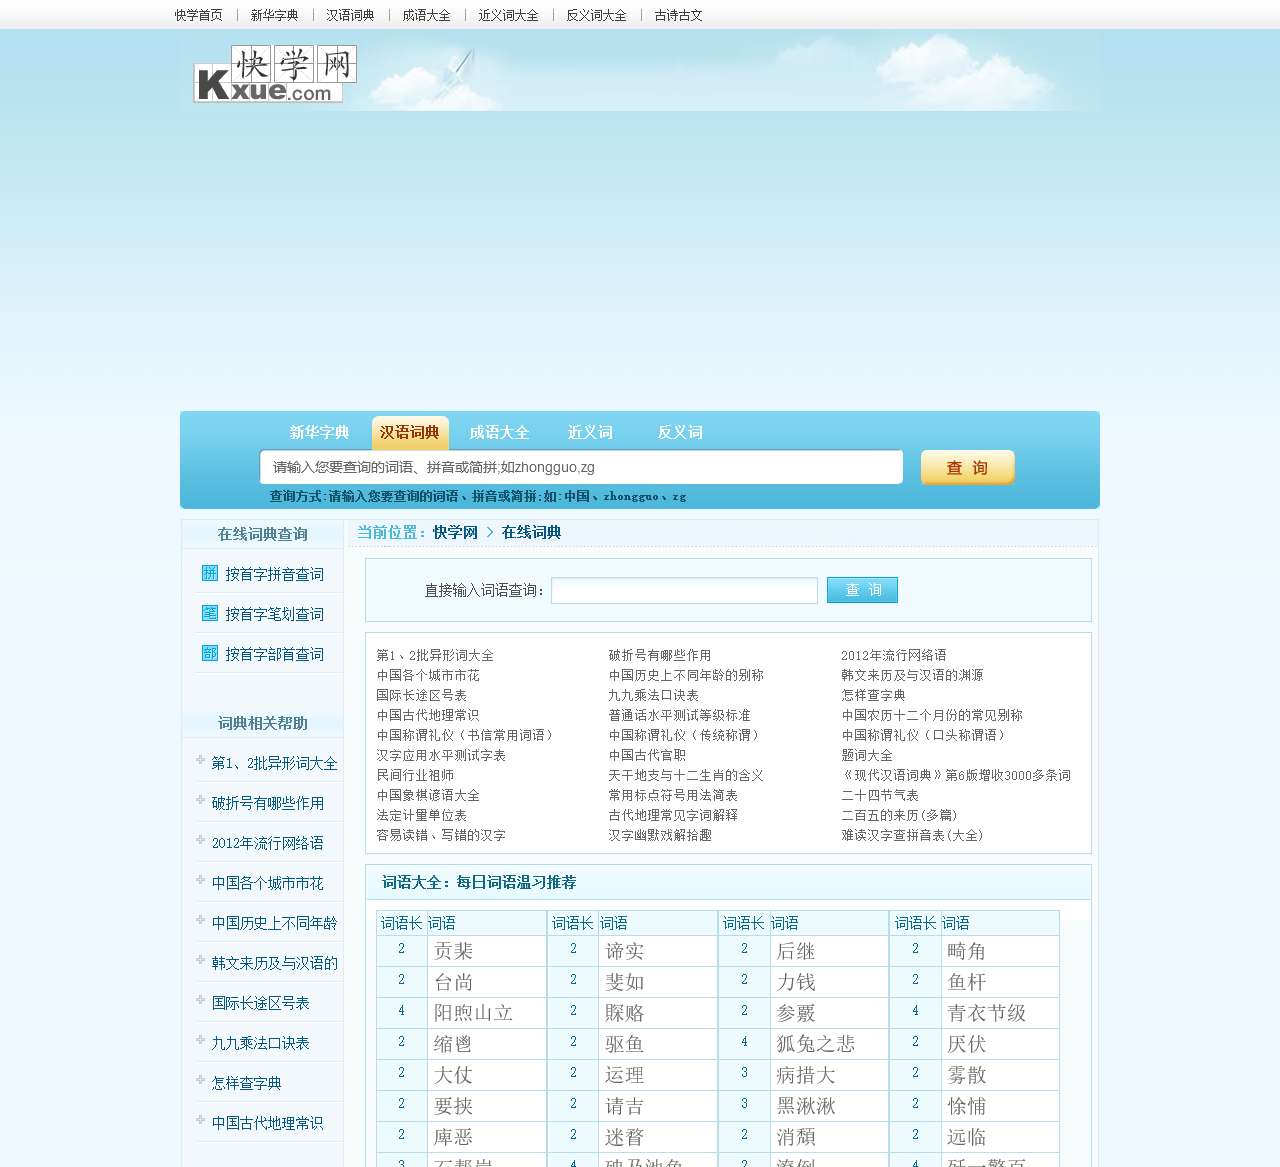Click the orange 查询 search button
This screenshot has height=1167, width=1280.
(x=967, y=467)
